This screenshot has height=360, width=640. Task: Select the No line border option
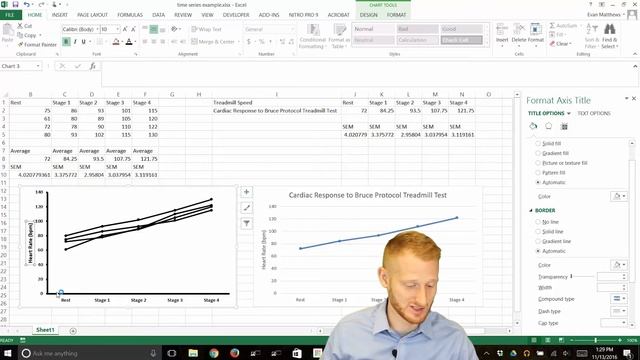point(538,222)
